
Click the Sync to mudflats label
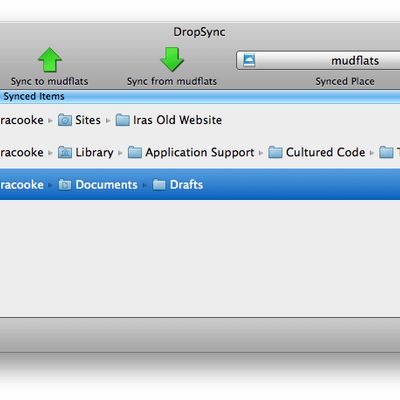click(49, 81)
